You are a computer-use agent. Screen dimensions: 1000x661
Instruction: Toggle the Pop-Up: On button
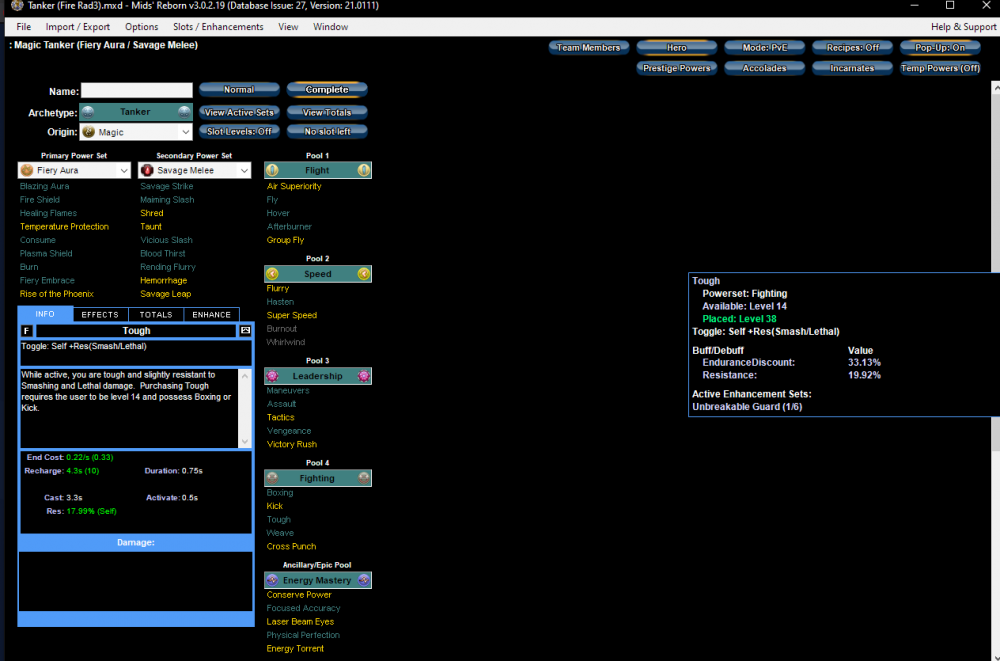939,47
